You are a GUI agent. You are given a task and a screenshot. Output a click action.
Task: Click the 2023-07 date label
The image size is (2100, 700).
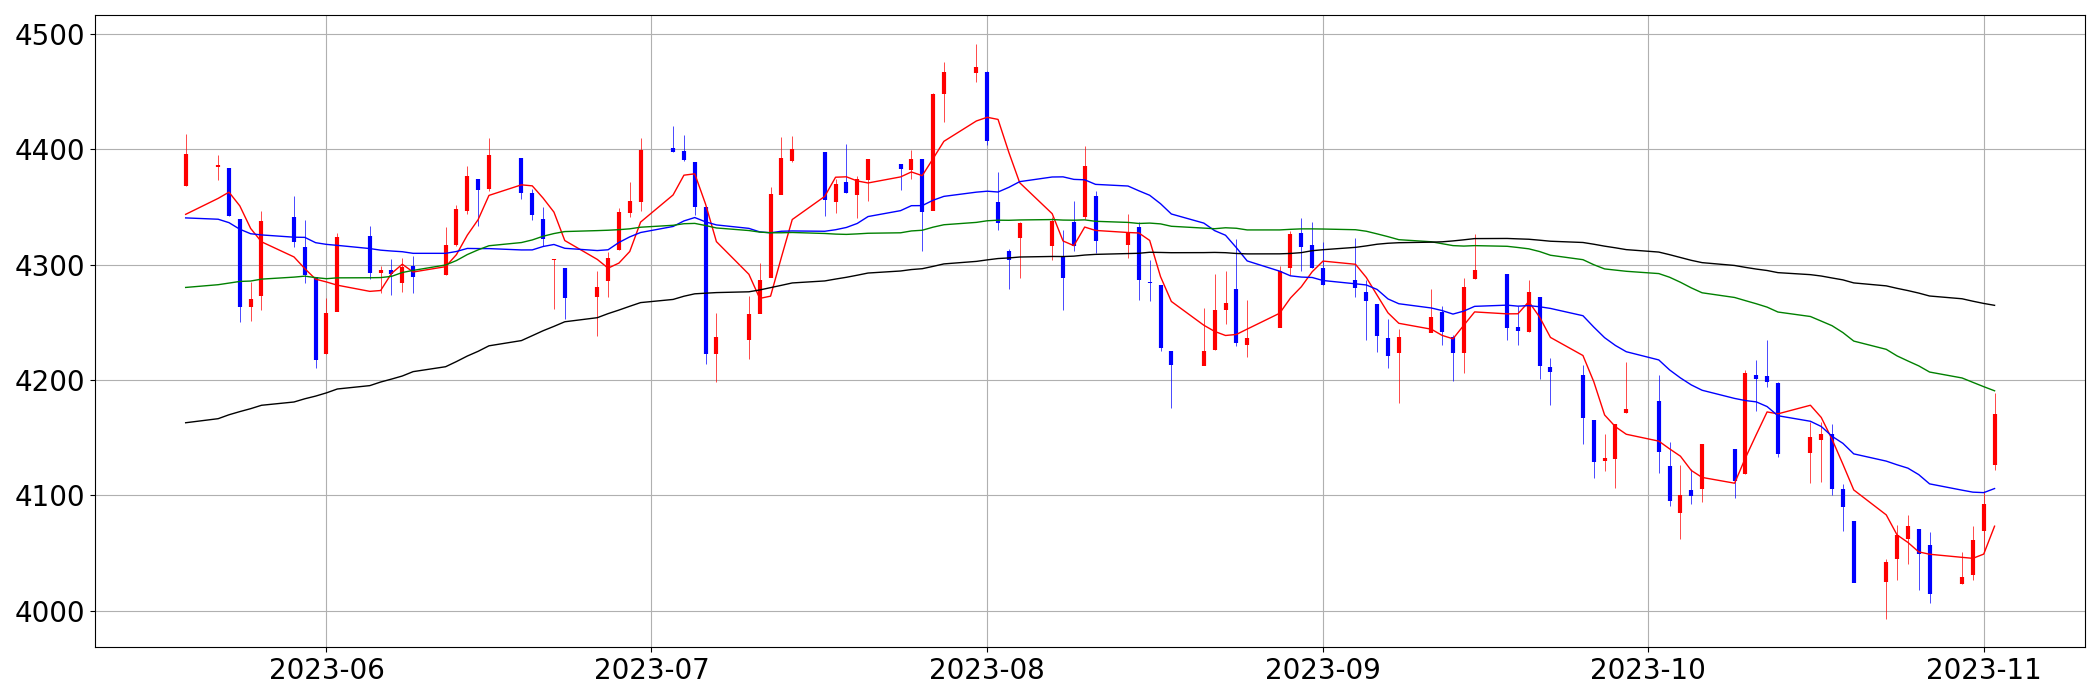tap(652, 670)
